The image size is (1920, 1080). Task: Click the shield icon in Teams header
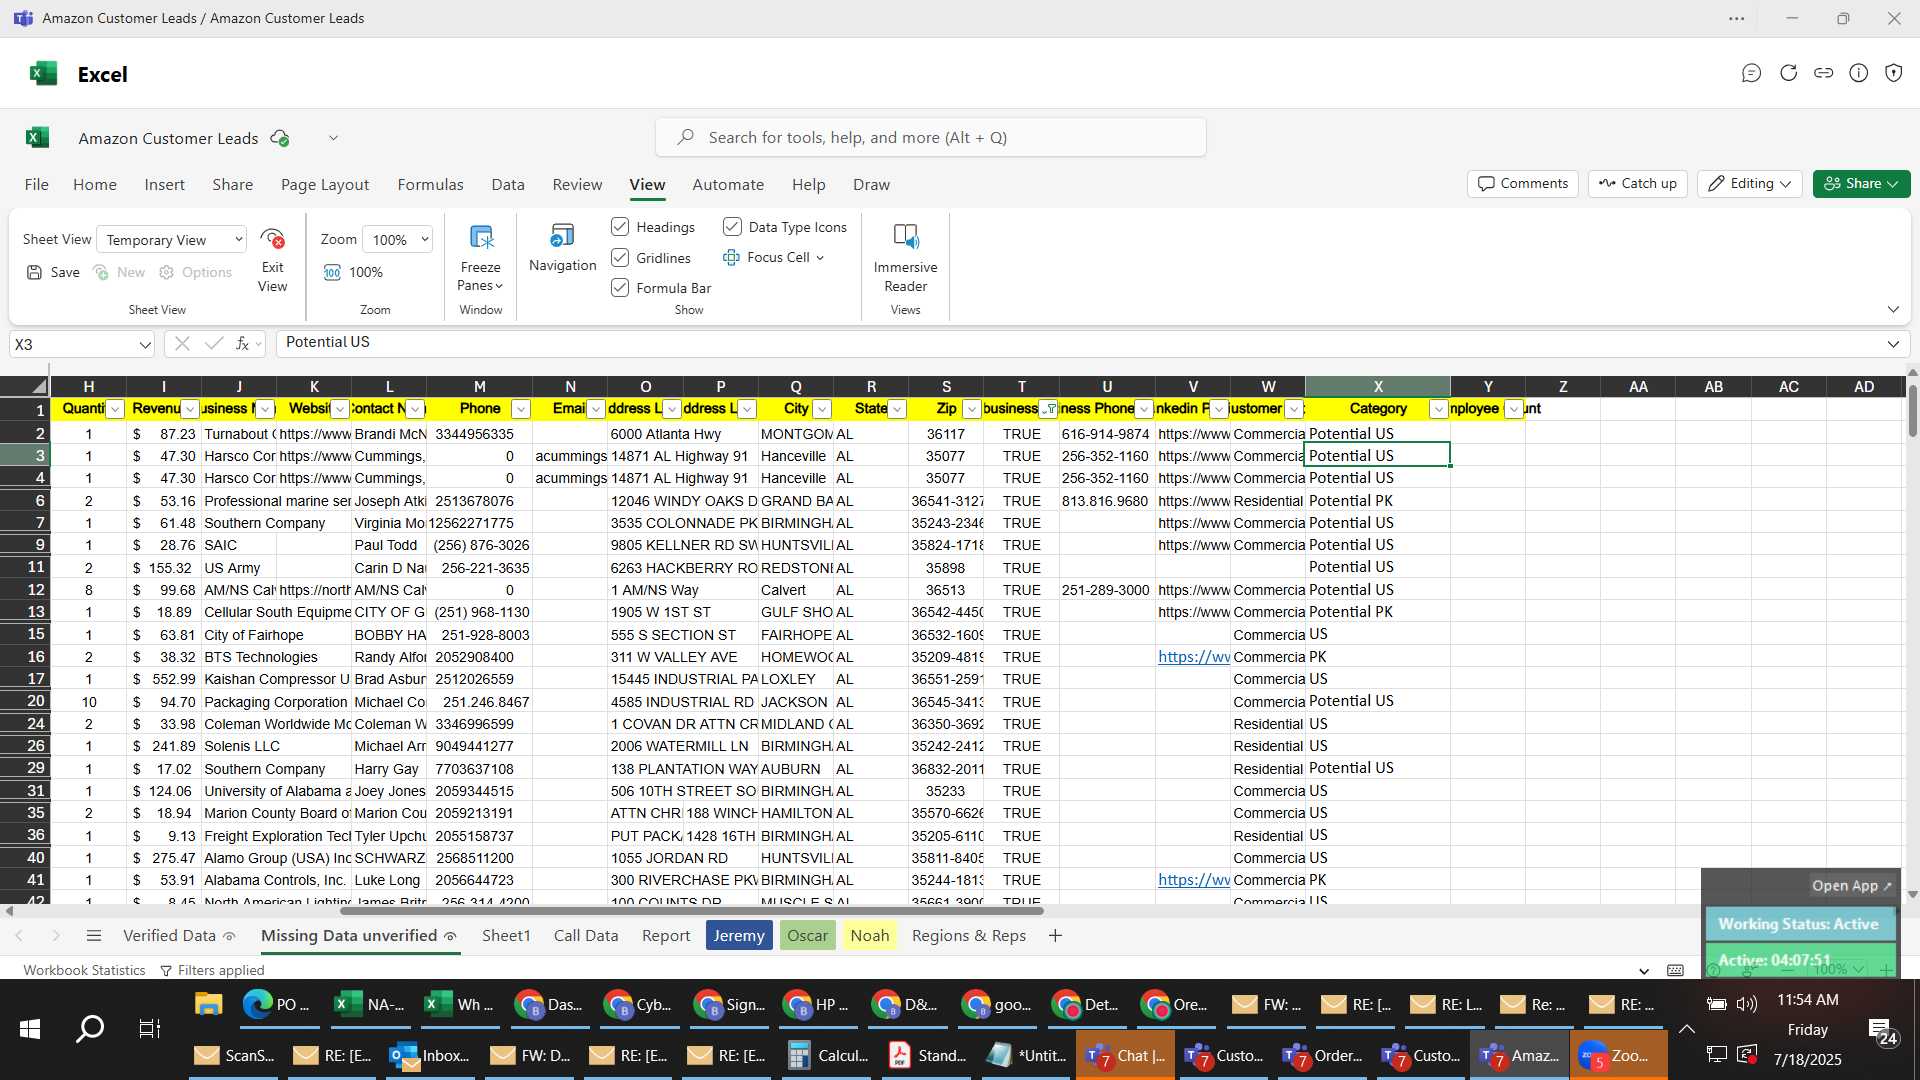coord(1893,73)
